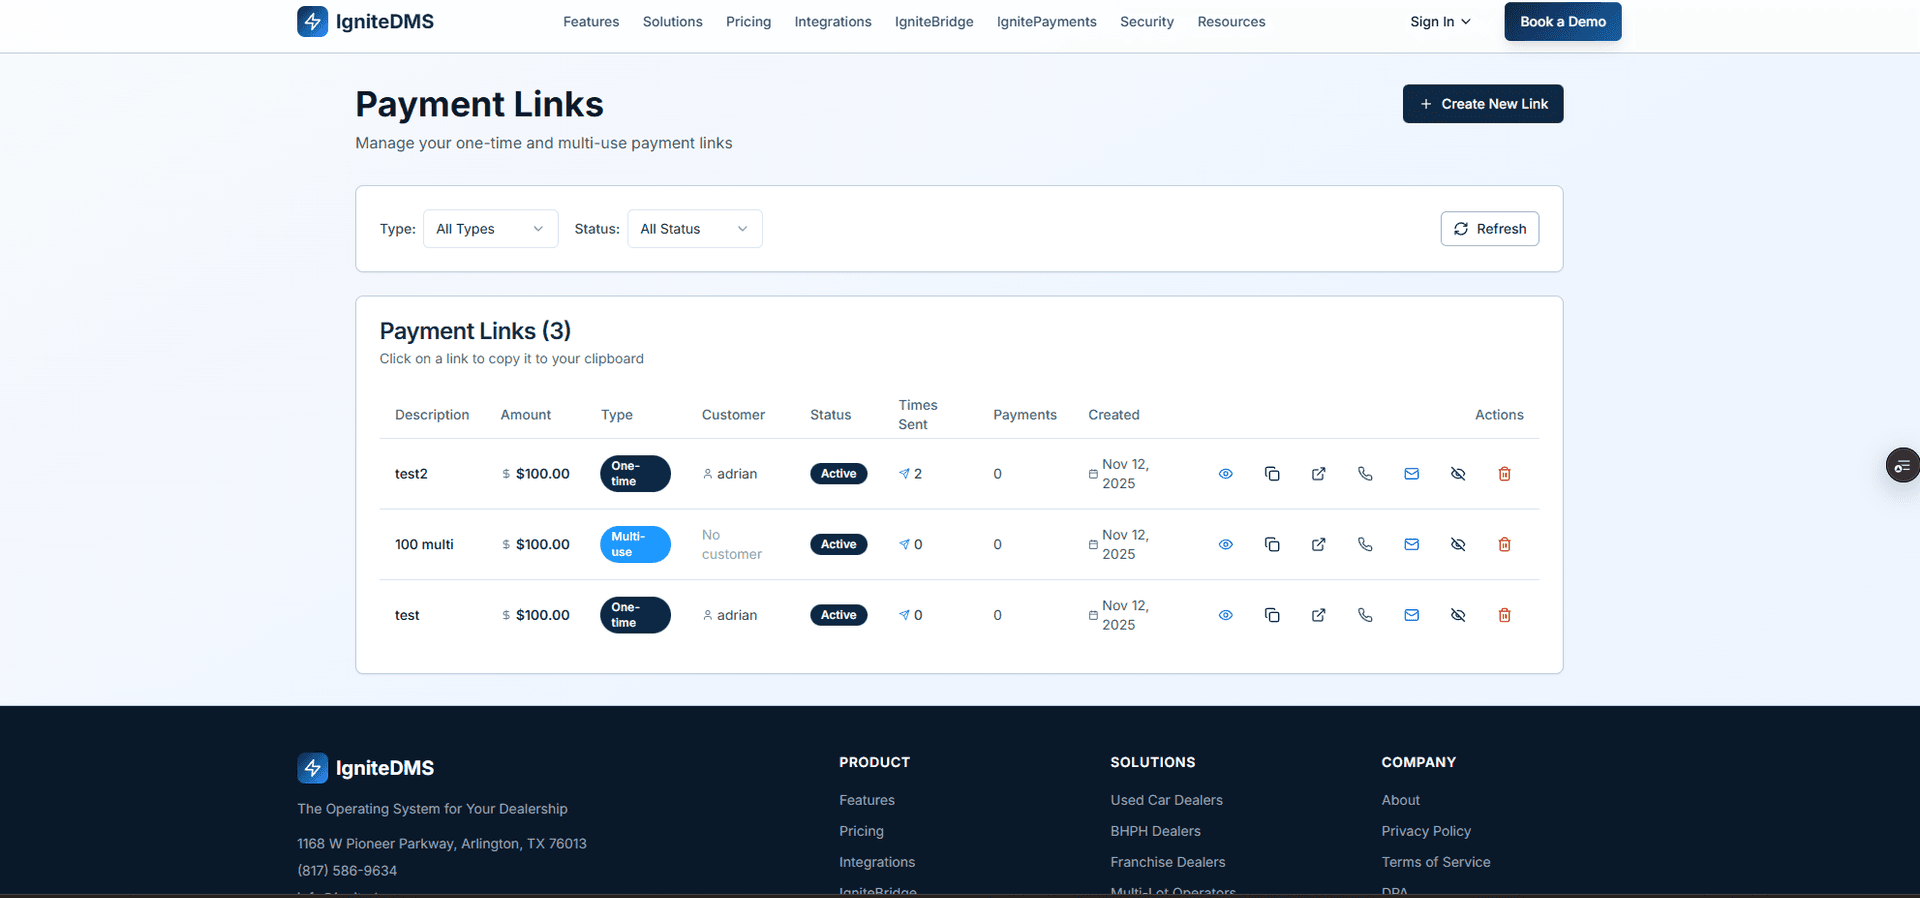View the 100 multi link eye icon
1920x898 pixels.
(x=1225, y=545)
